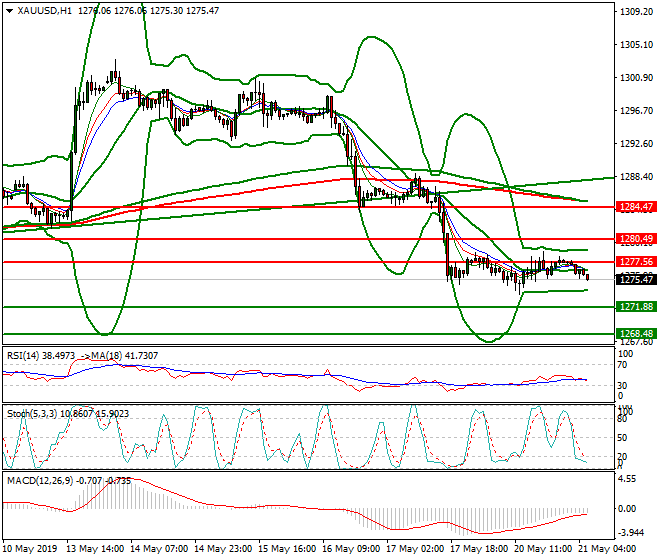Click the current price label 1275.47

pyautogui.click(x=636, y=279)
